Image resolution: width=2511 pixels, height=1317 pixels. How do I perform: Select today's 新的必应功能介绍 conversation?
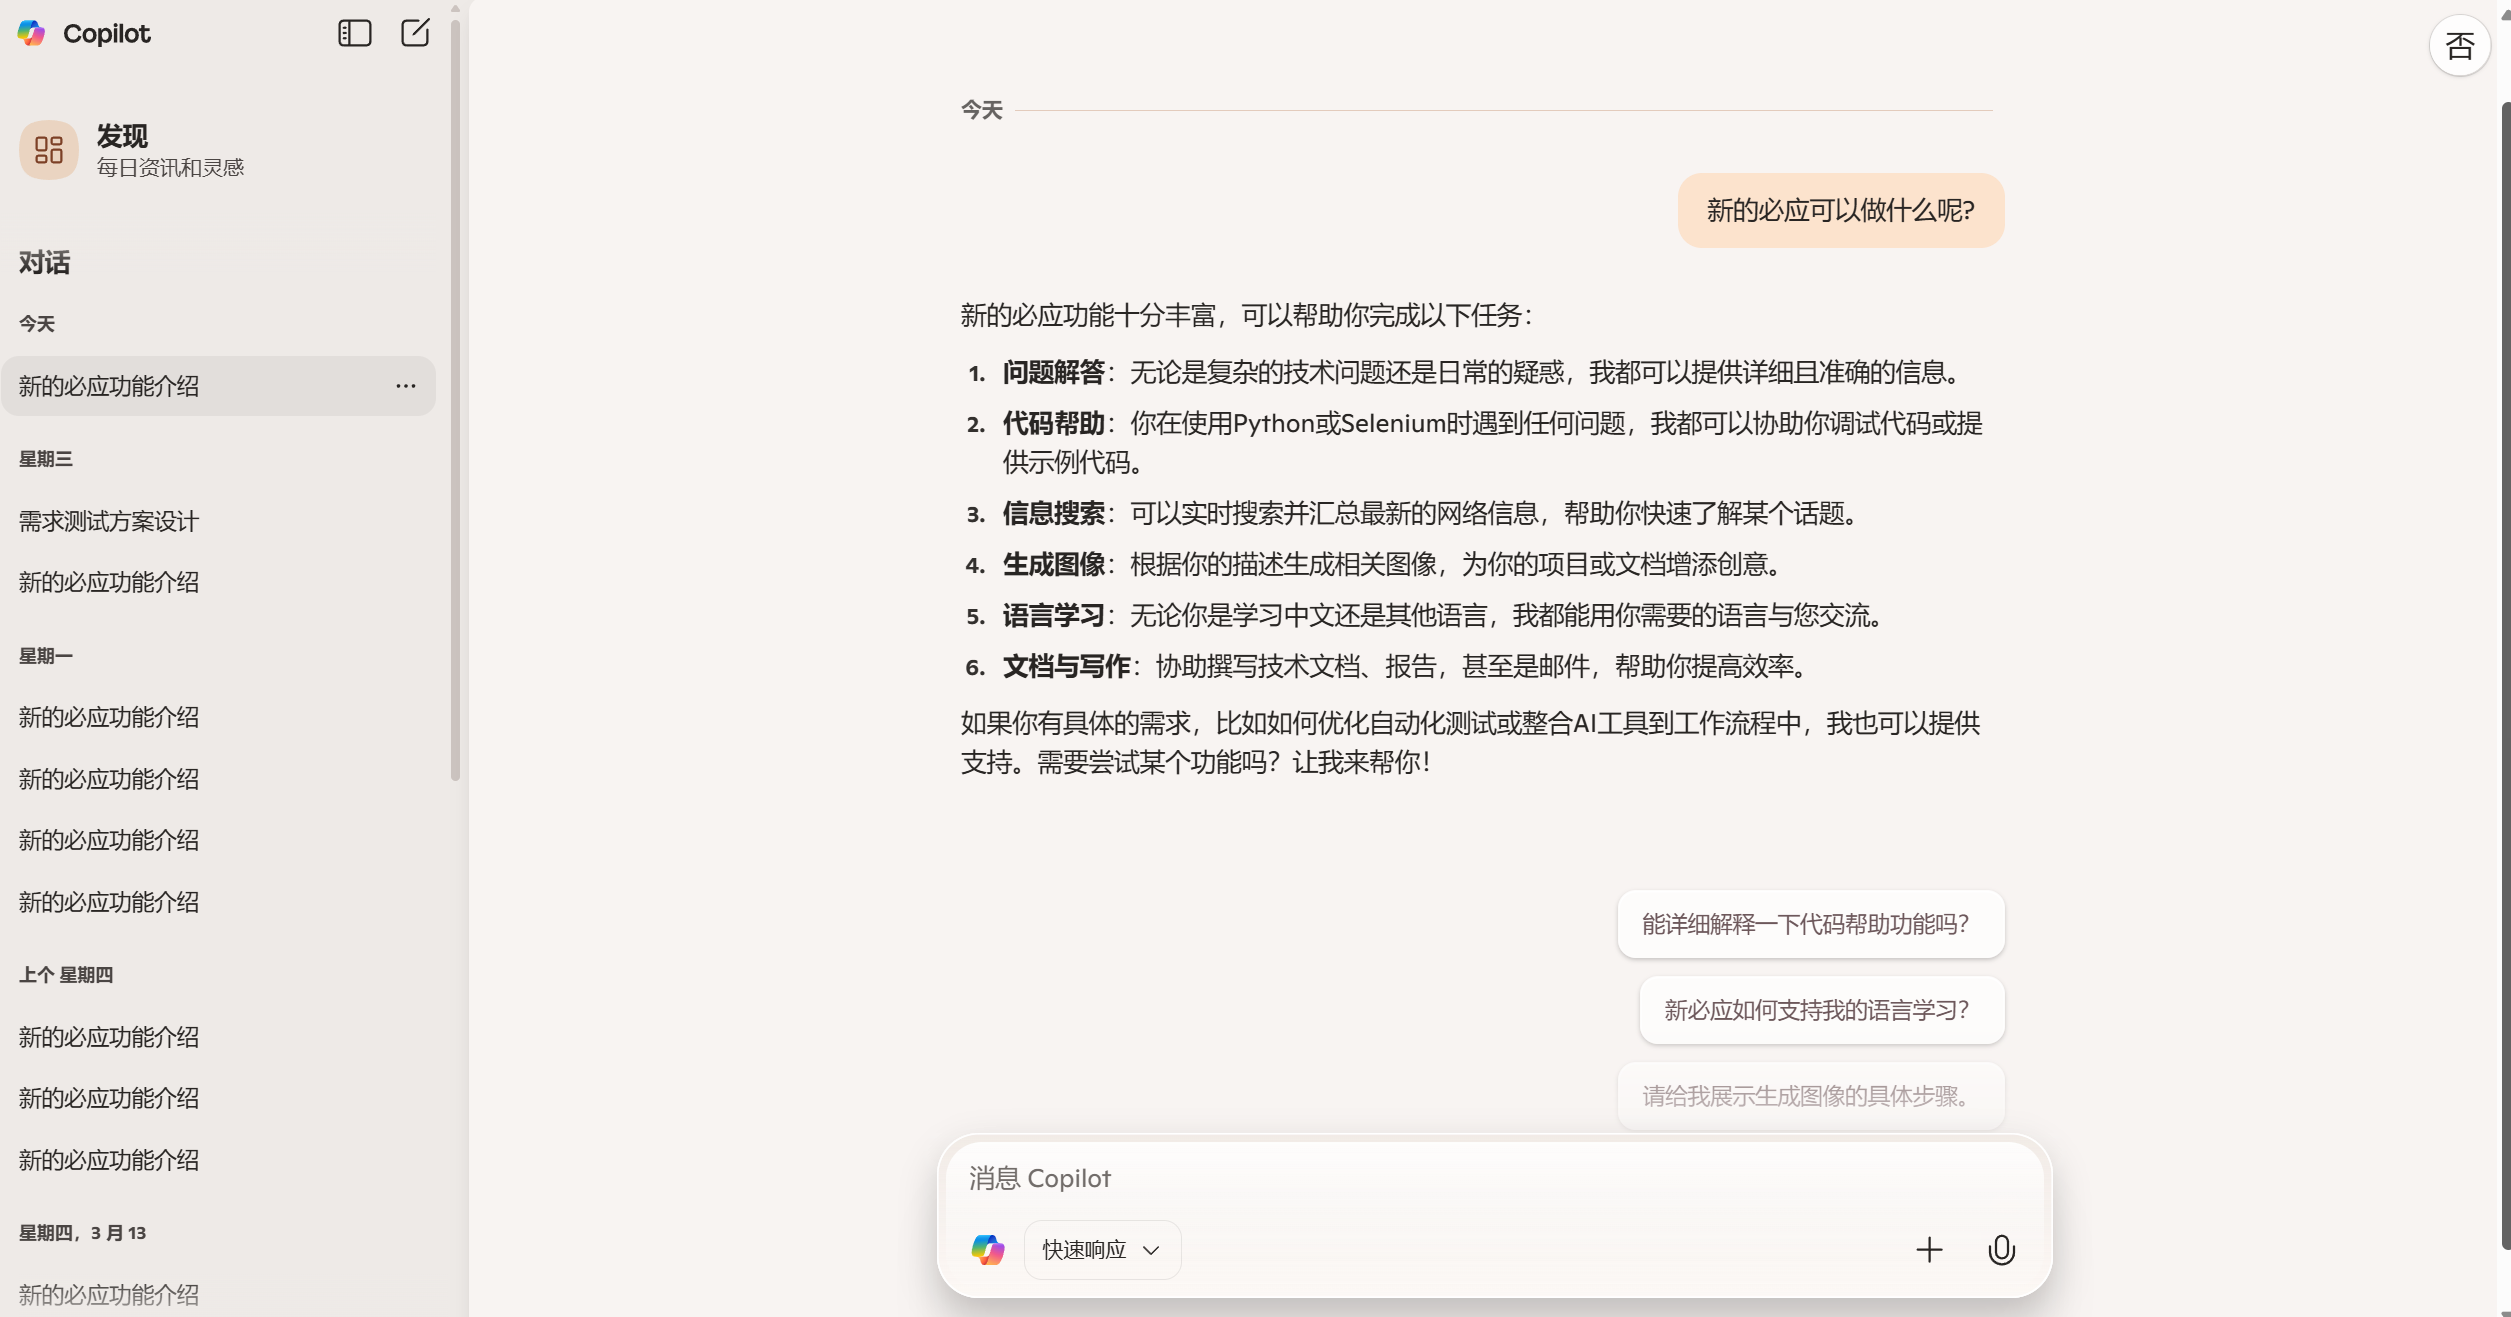pos(109,386)
